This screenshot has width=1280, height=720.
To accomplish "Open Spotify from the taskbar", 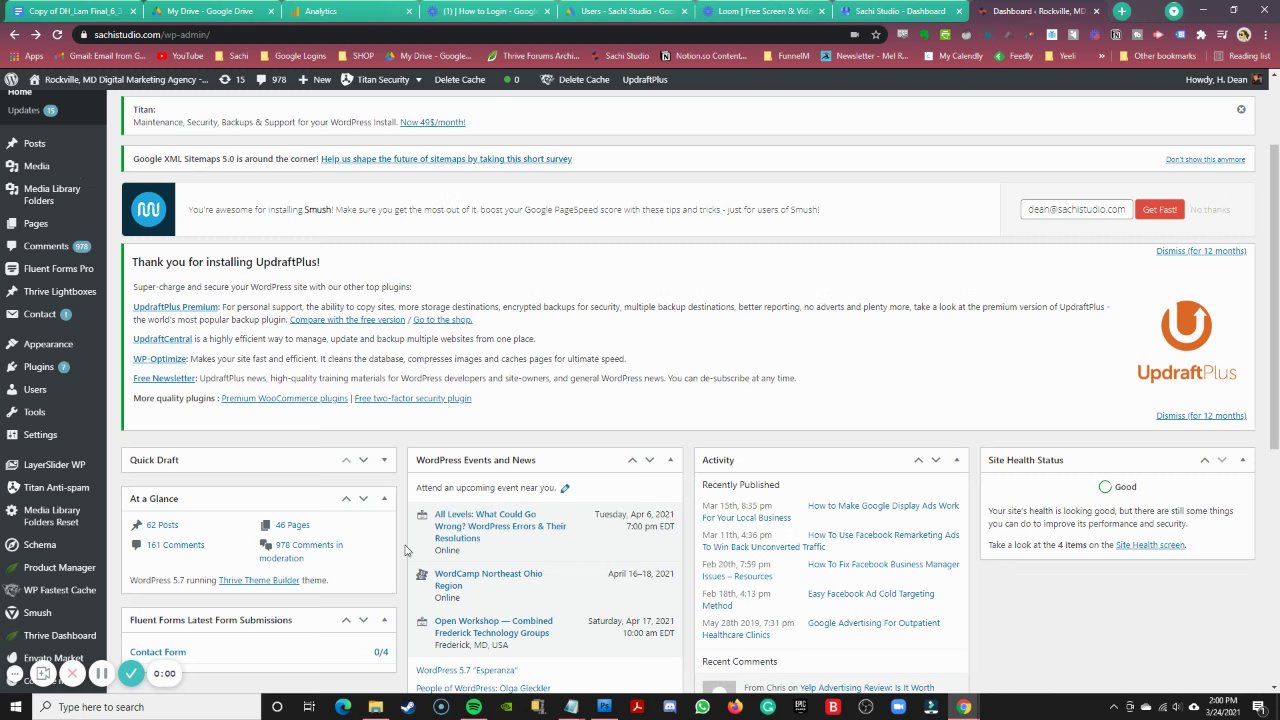I will (x=474, y=707).
